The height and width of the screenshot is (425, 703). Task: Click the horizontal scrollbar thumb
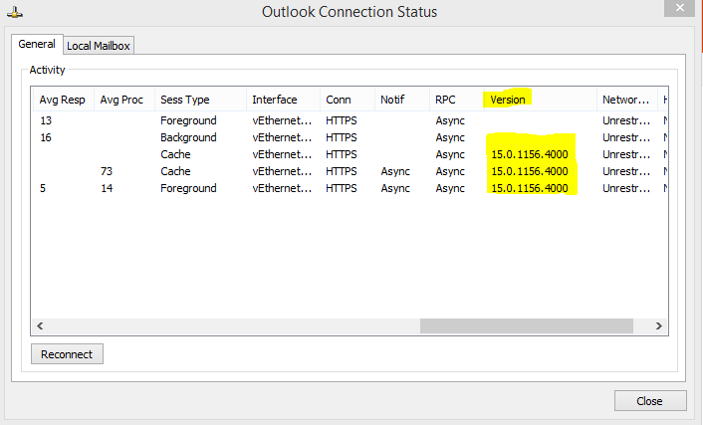[526, 326]
